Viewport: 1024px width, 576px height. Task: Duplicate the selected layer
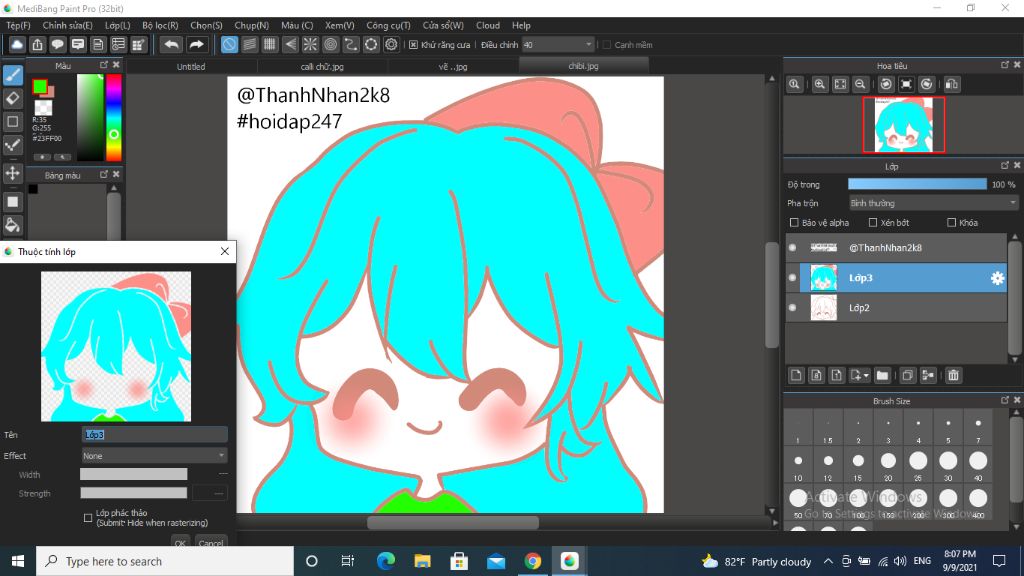pyautogui.click(x=907, y=376)
